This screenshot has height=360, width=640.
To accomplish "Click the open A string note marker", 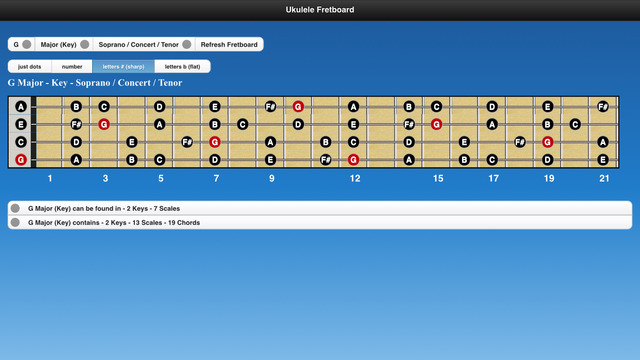I will [21, 107].
